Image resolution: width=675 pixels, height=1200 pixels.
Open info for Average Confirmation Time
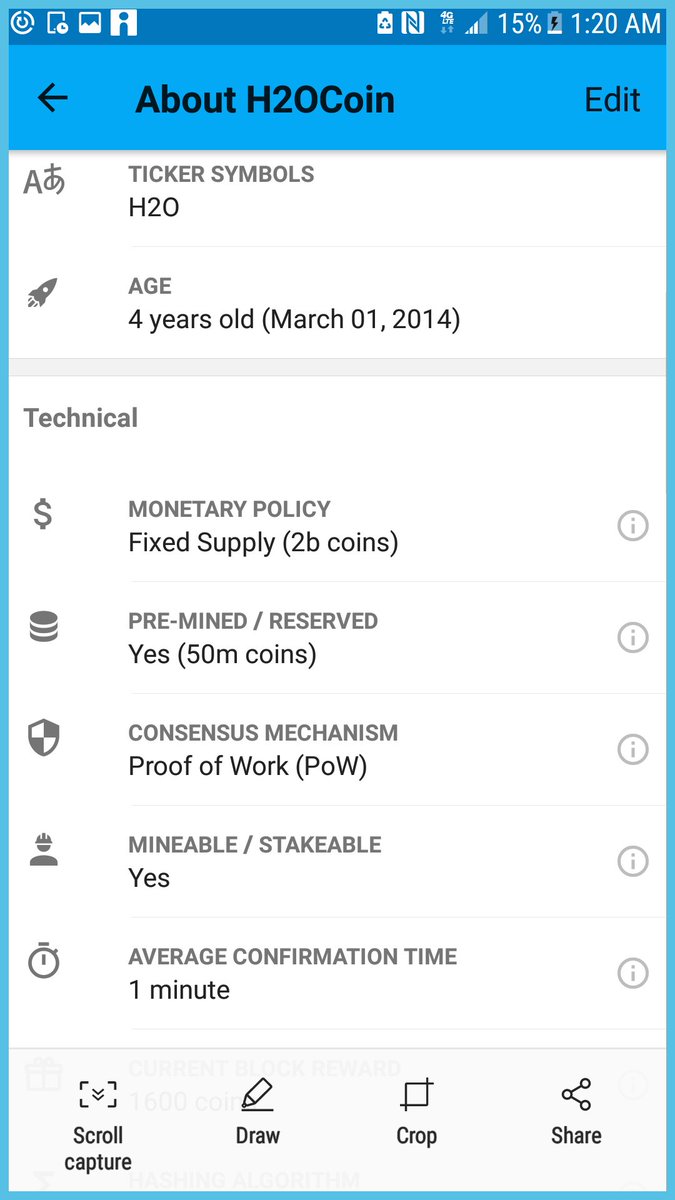point(633,973)
